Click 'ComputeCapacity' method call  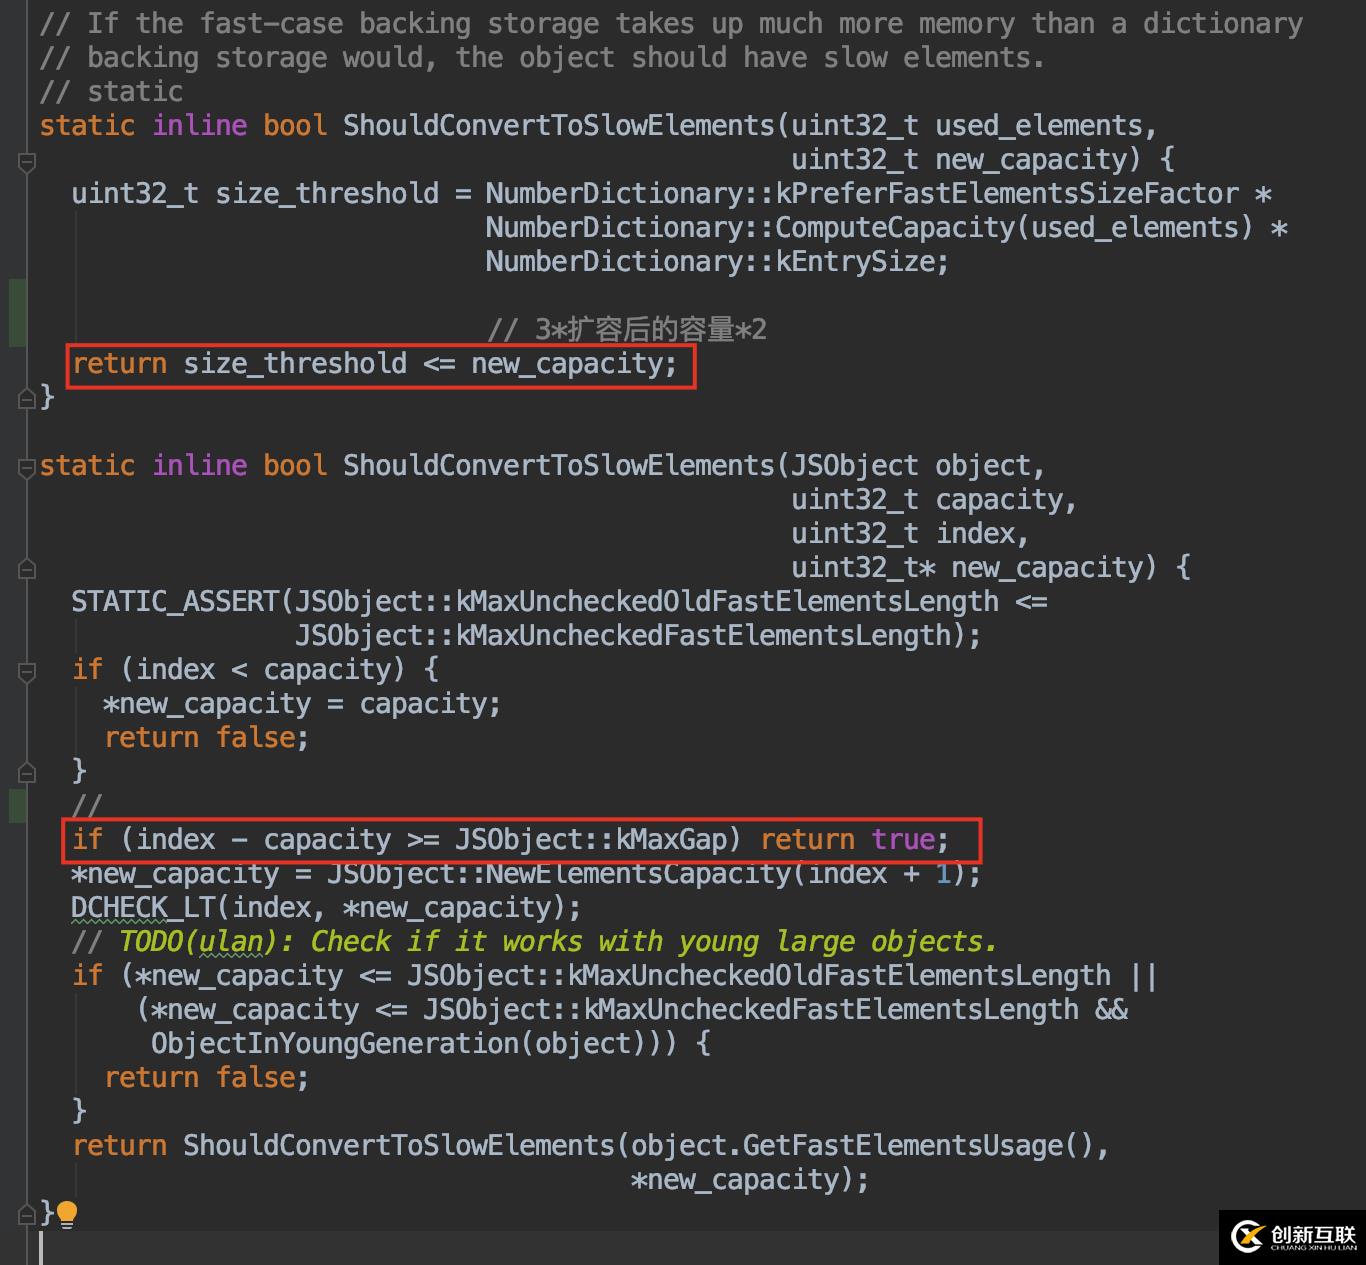895,227
